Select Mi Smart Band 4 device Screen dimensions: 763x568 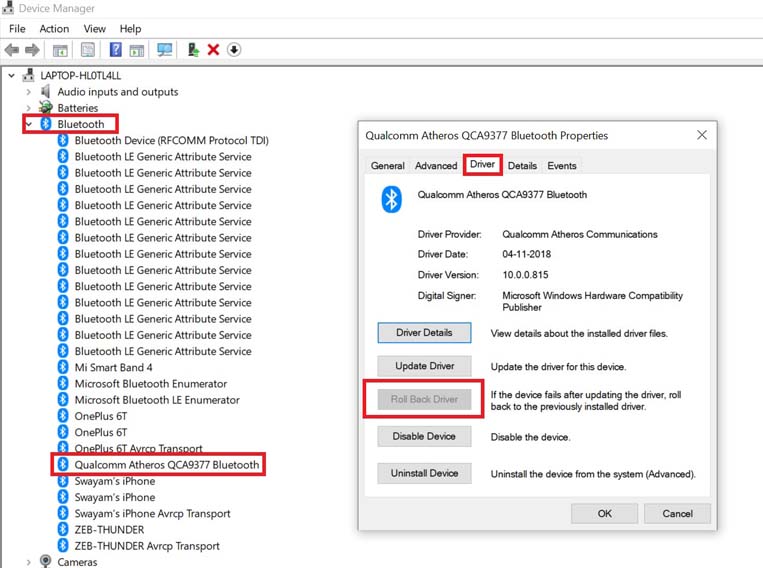click(113, 367)
